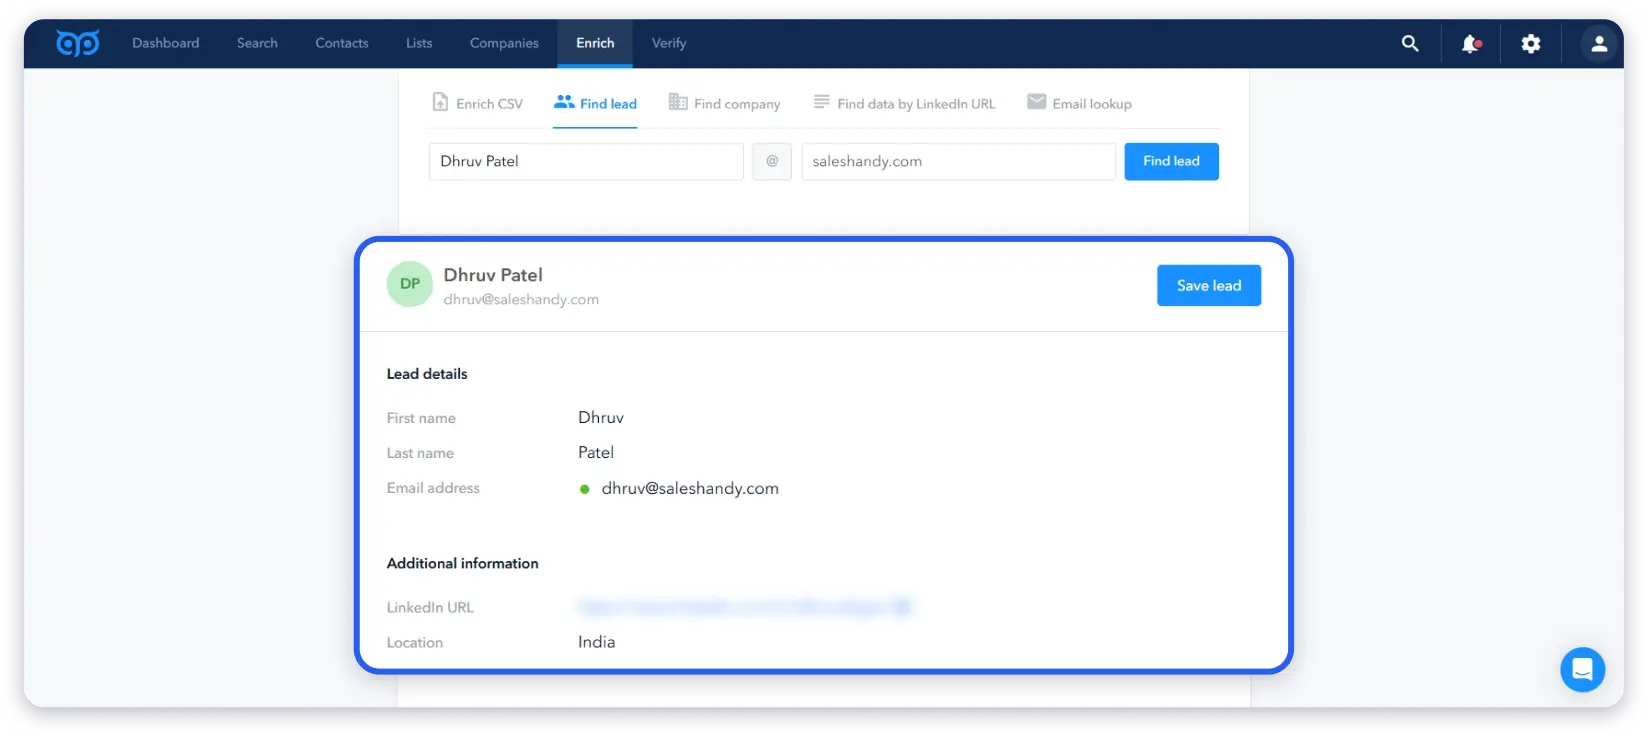Click the domain field with saleshandy.com
Viewport: 1648px width, 736px height.
(x=958, y=161)
